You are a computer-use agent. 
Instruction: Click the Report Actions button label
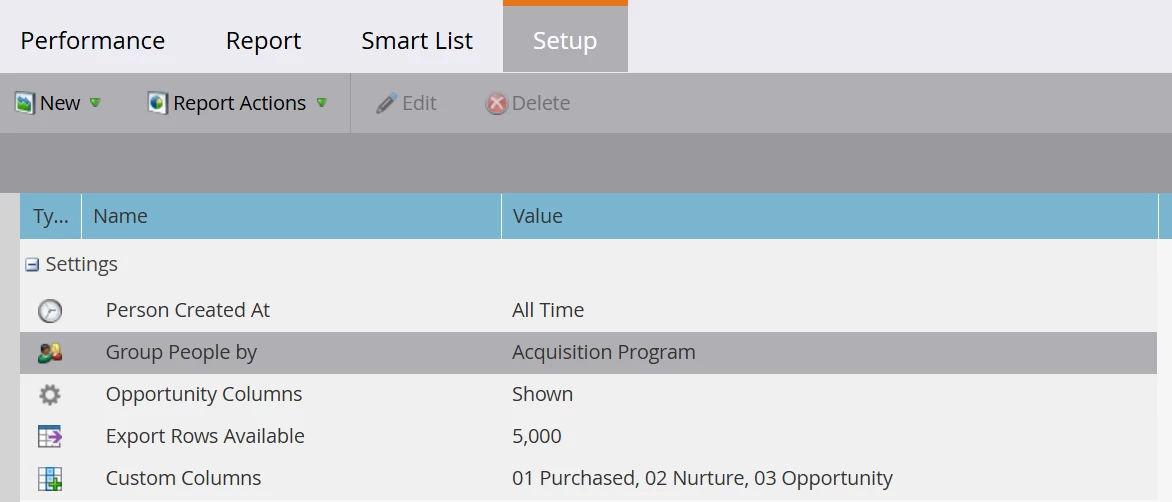[239, 103]
